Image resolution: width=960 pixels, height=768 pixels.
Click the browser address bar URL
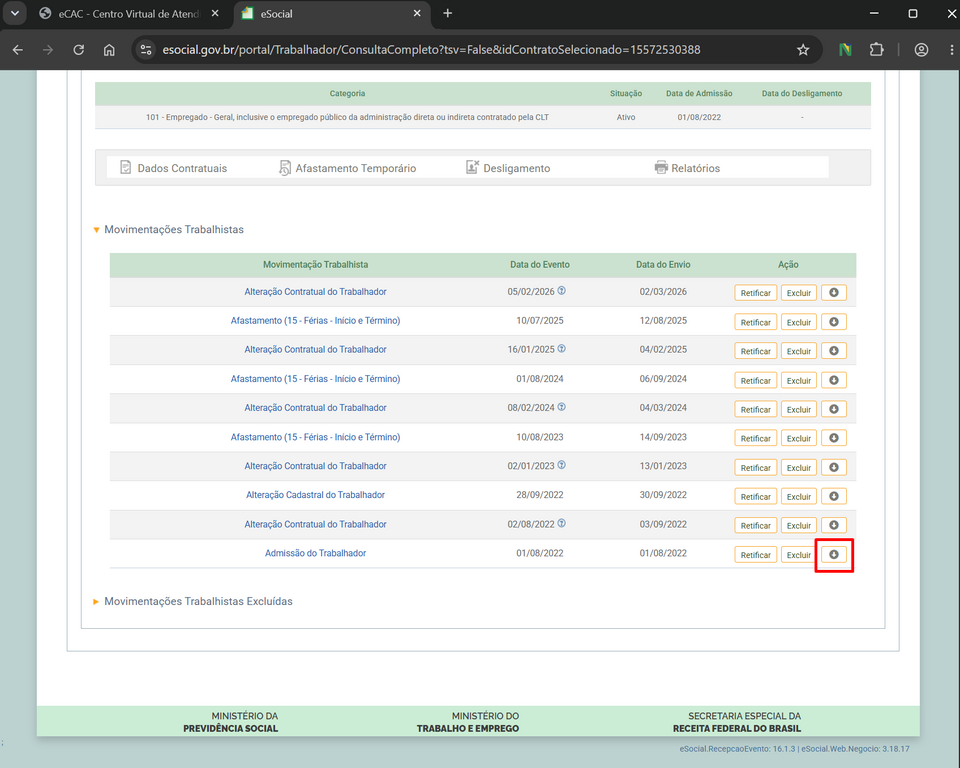pos(431,50)
